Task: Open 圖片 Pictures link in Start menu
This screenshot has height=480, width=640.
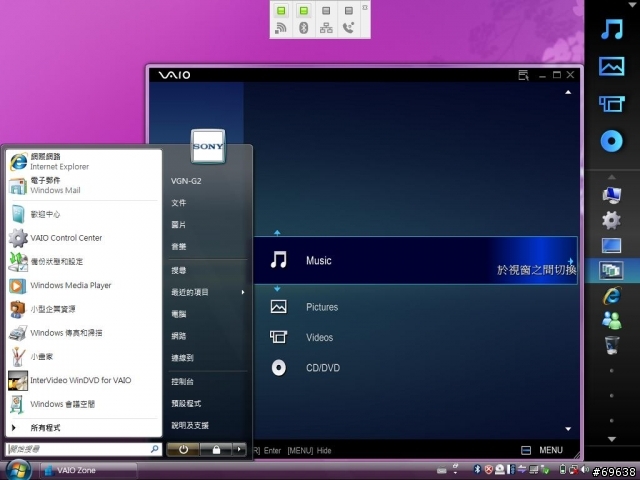Action: [x=178, y=224]
